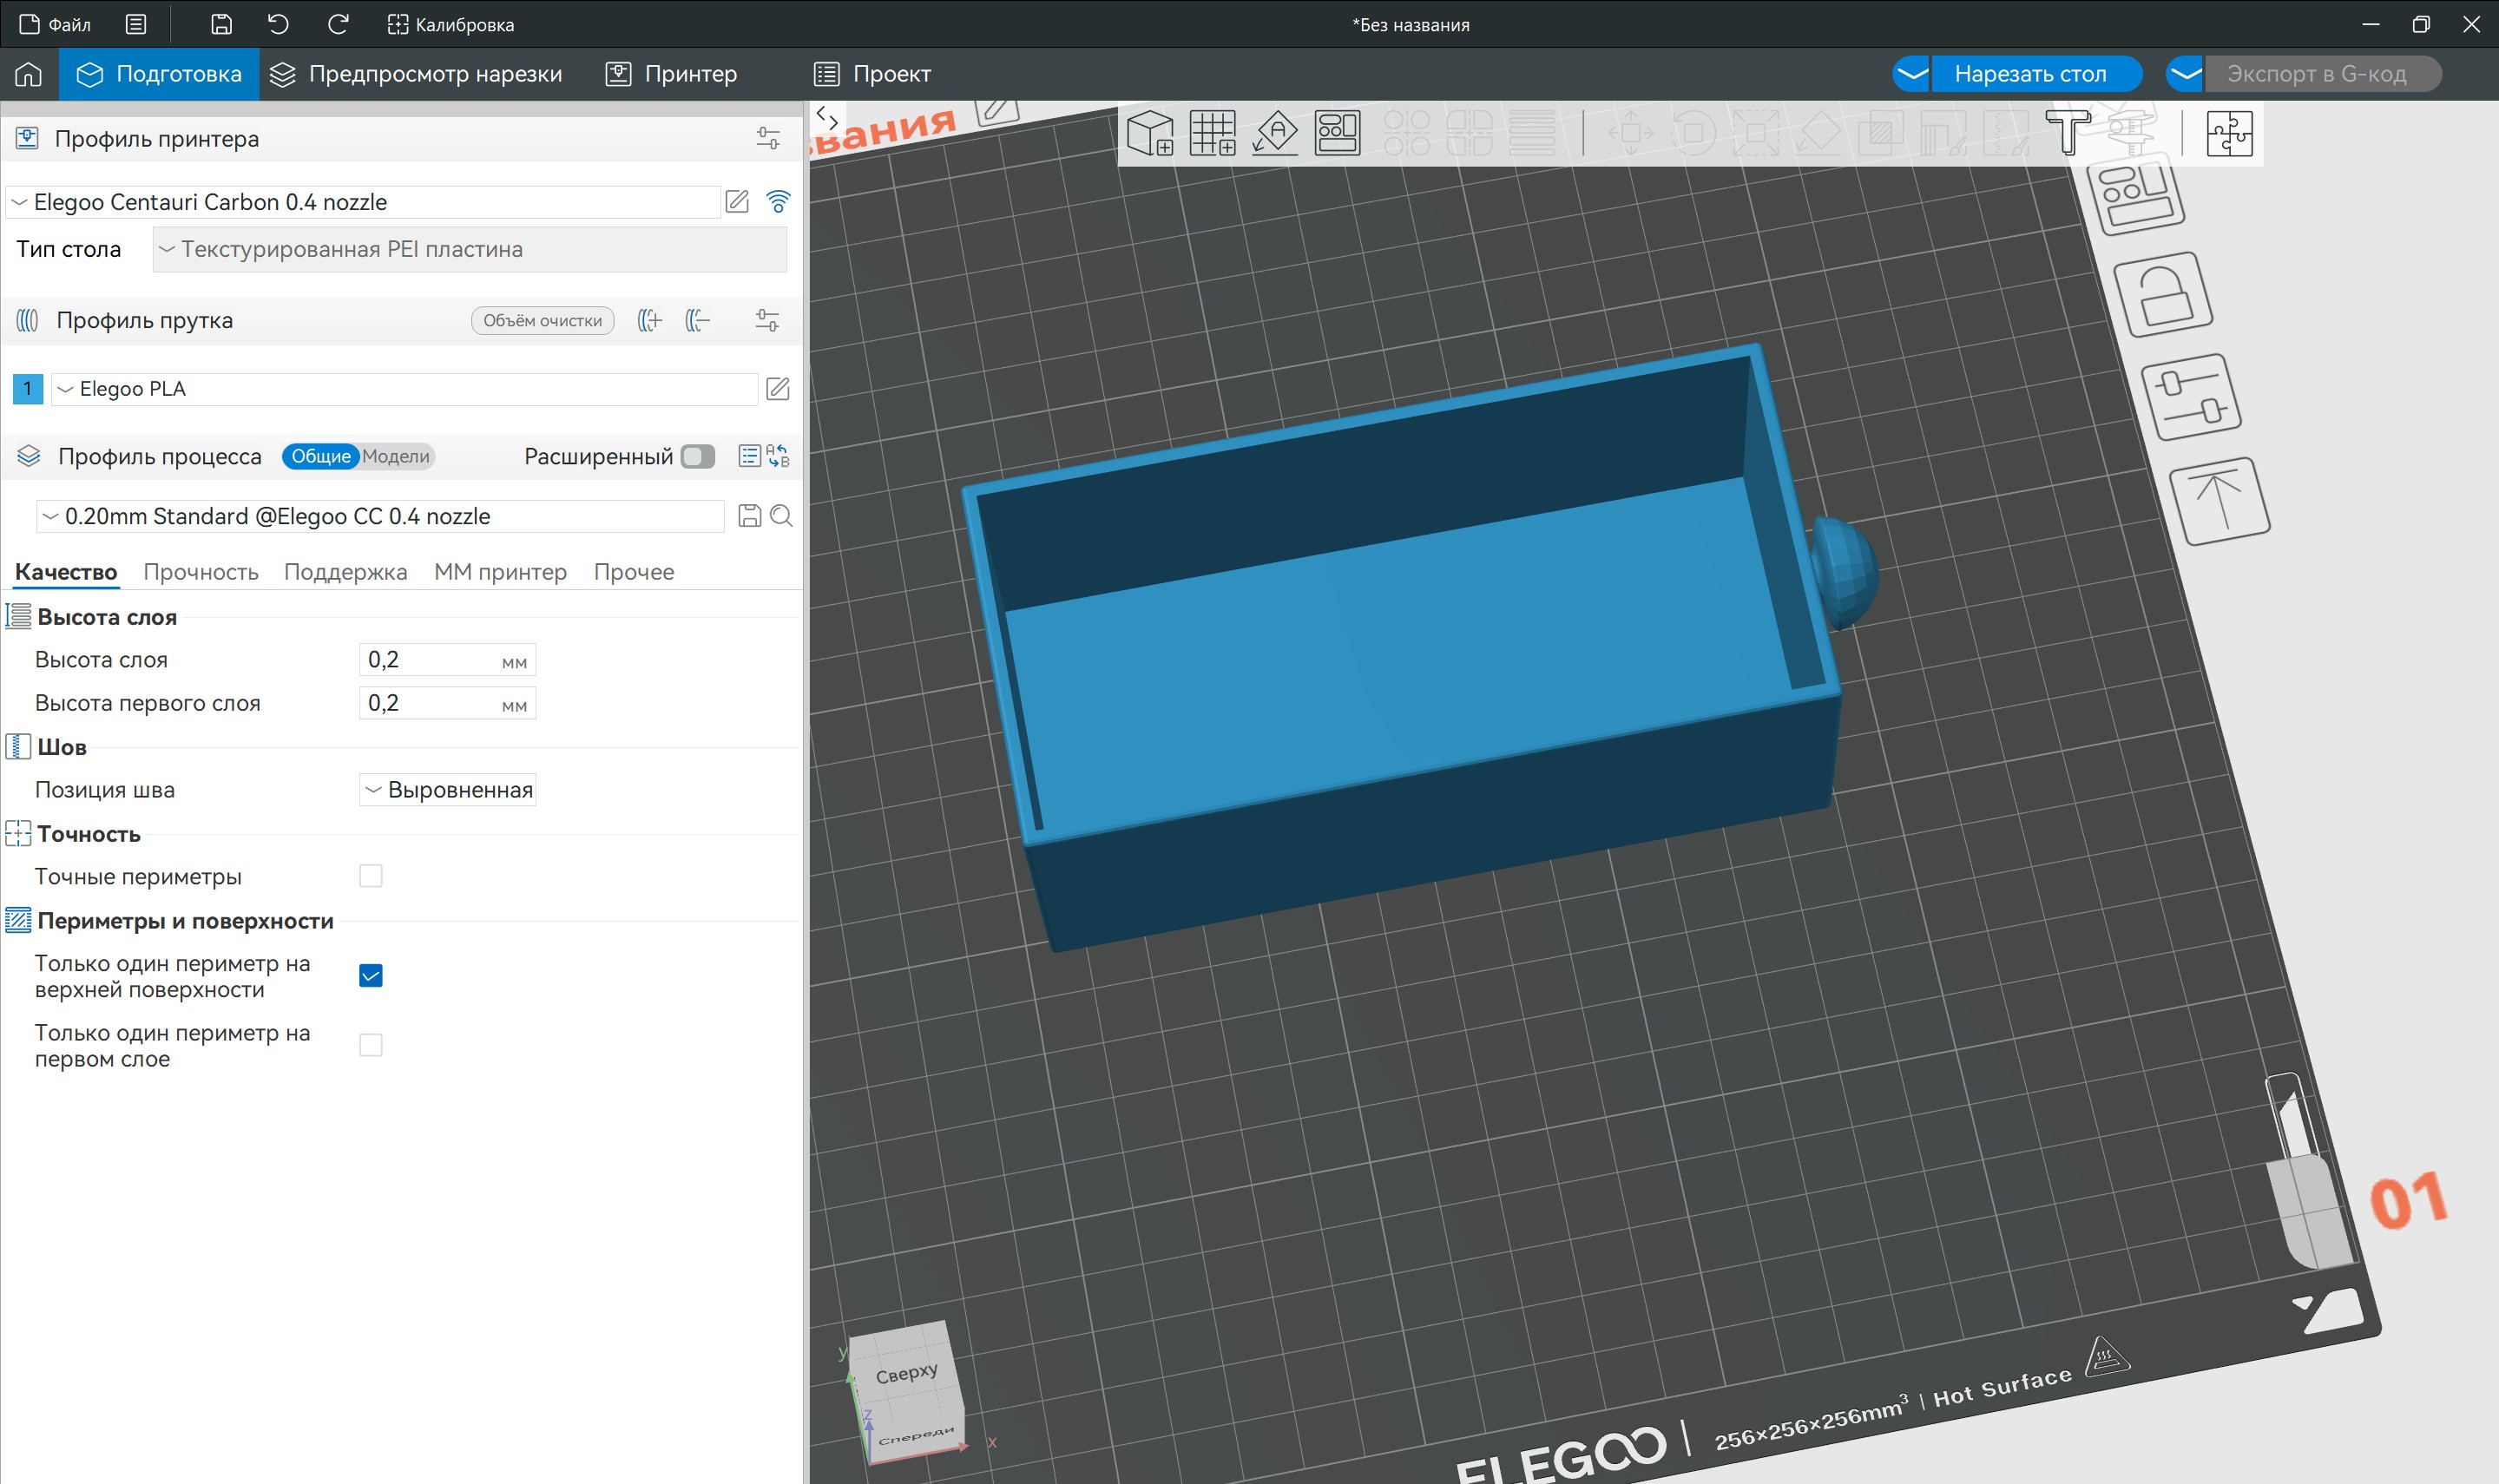Uncheck one perimeter on top surface
Image resolution: width=2499 pixels, height=1484 pixels.
click(371, 976)
